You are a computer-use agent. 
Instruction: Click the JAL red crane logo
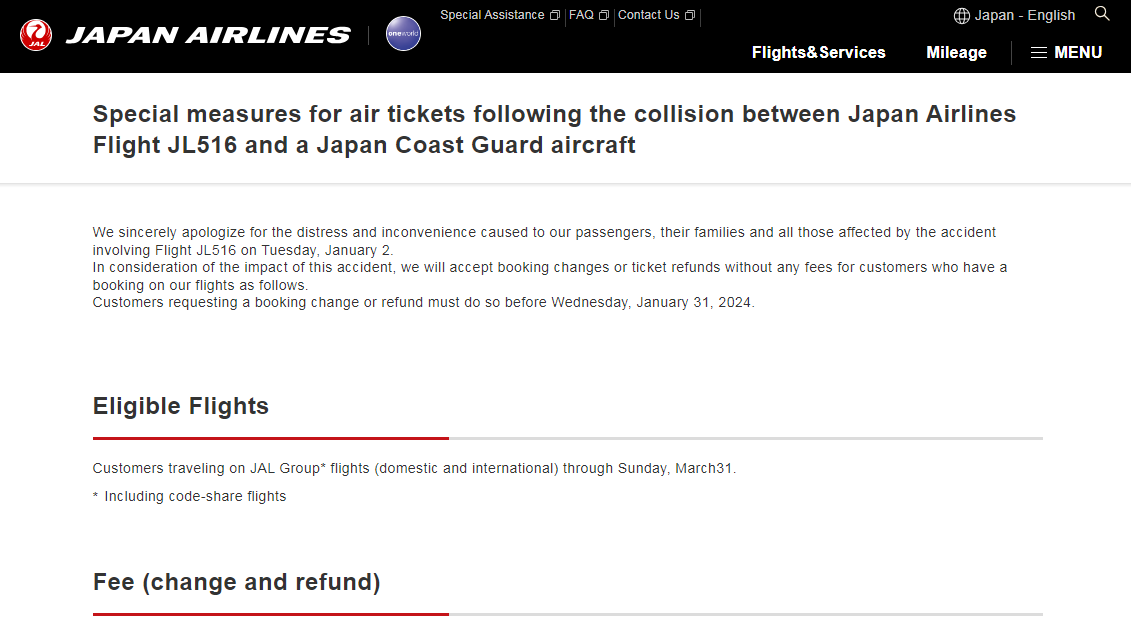36,35
